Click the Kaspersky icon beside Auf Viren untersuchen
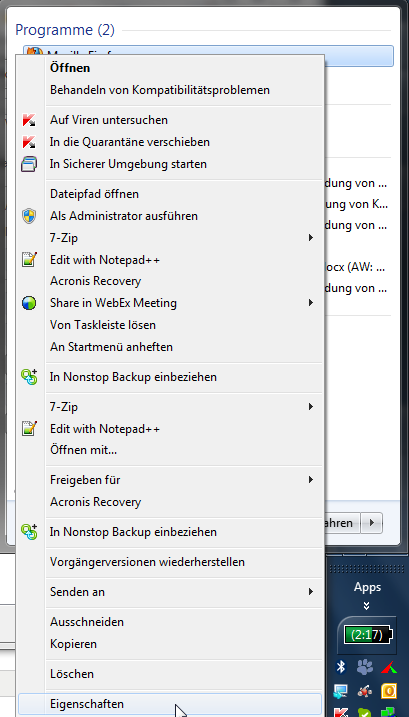Viewport: 409px width, 717px height. [x=29, y=120]
